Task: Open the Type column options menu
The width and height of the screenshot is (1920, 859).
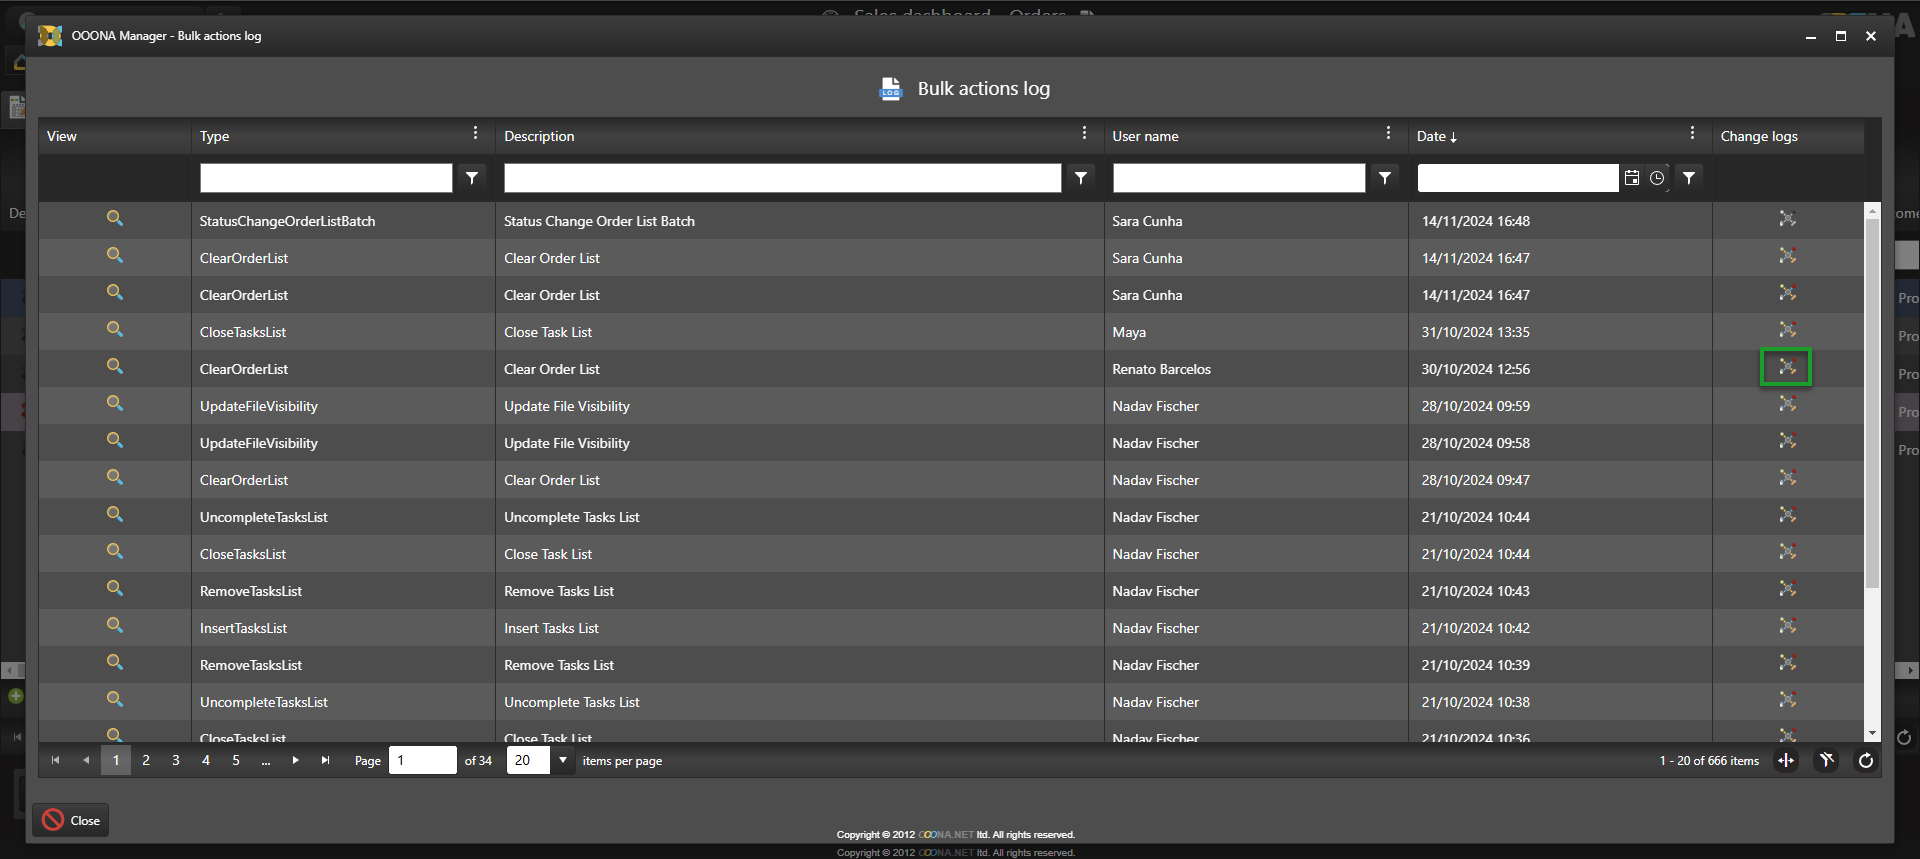Action: (x=475, y=134)
